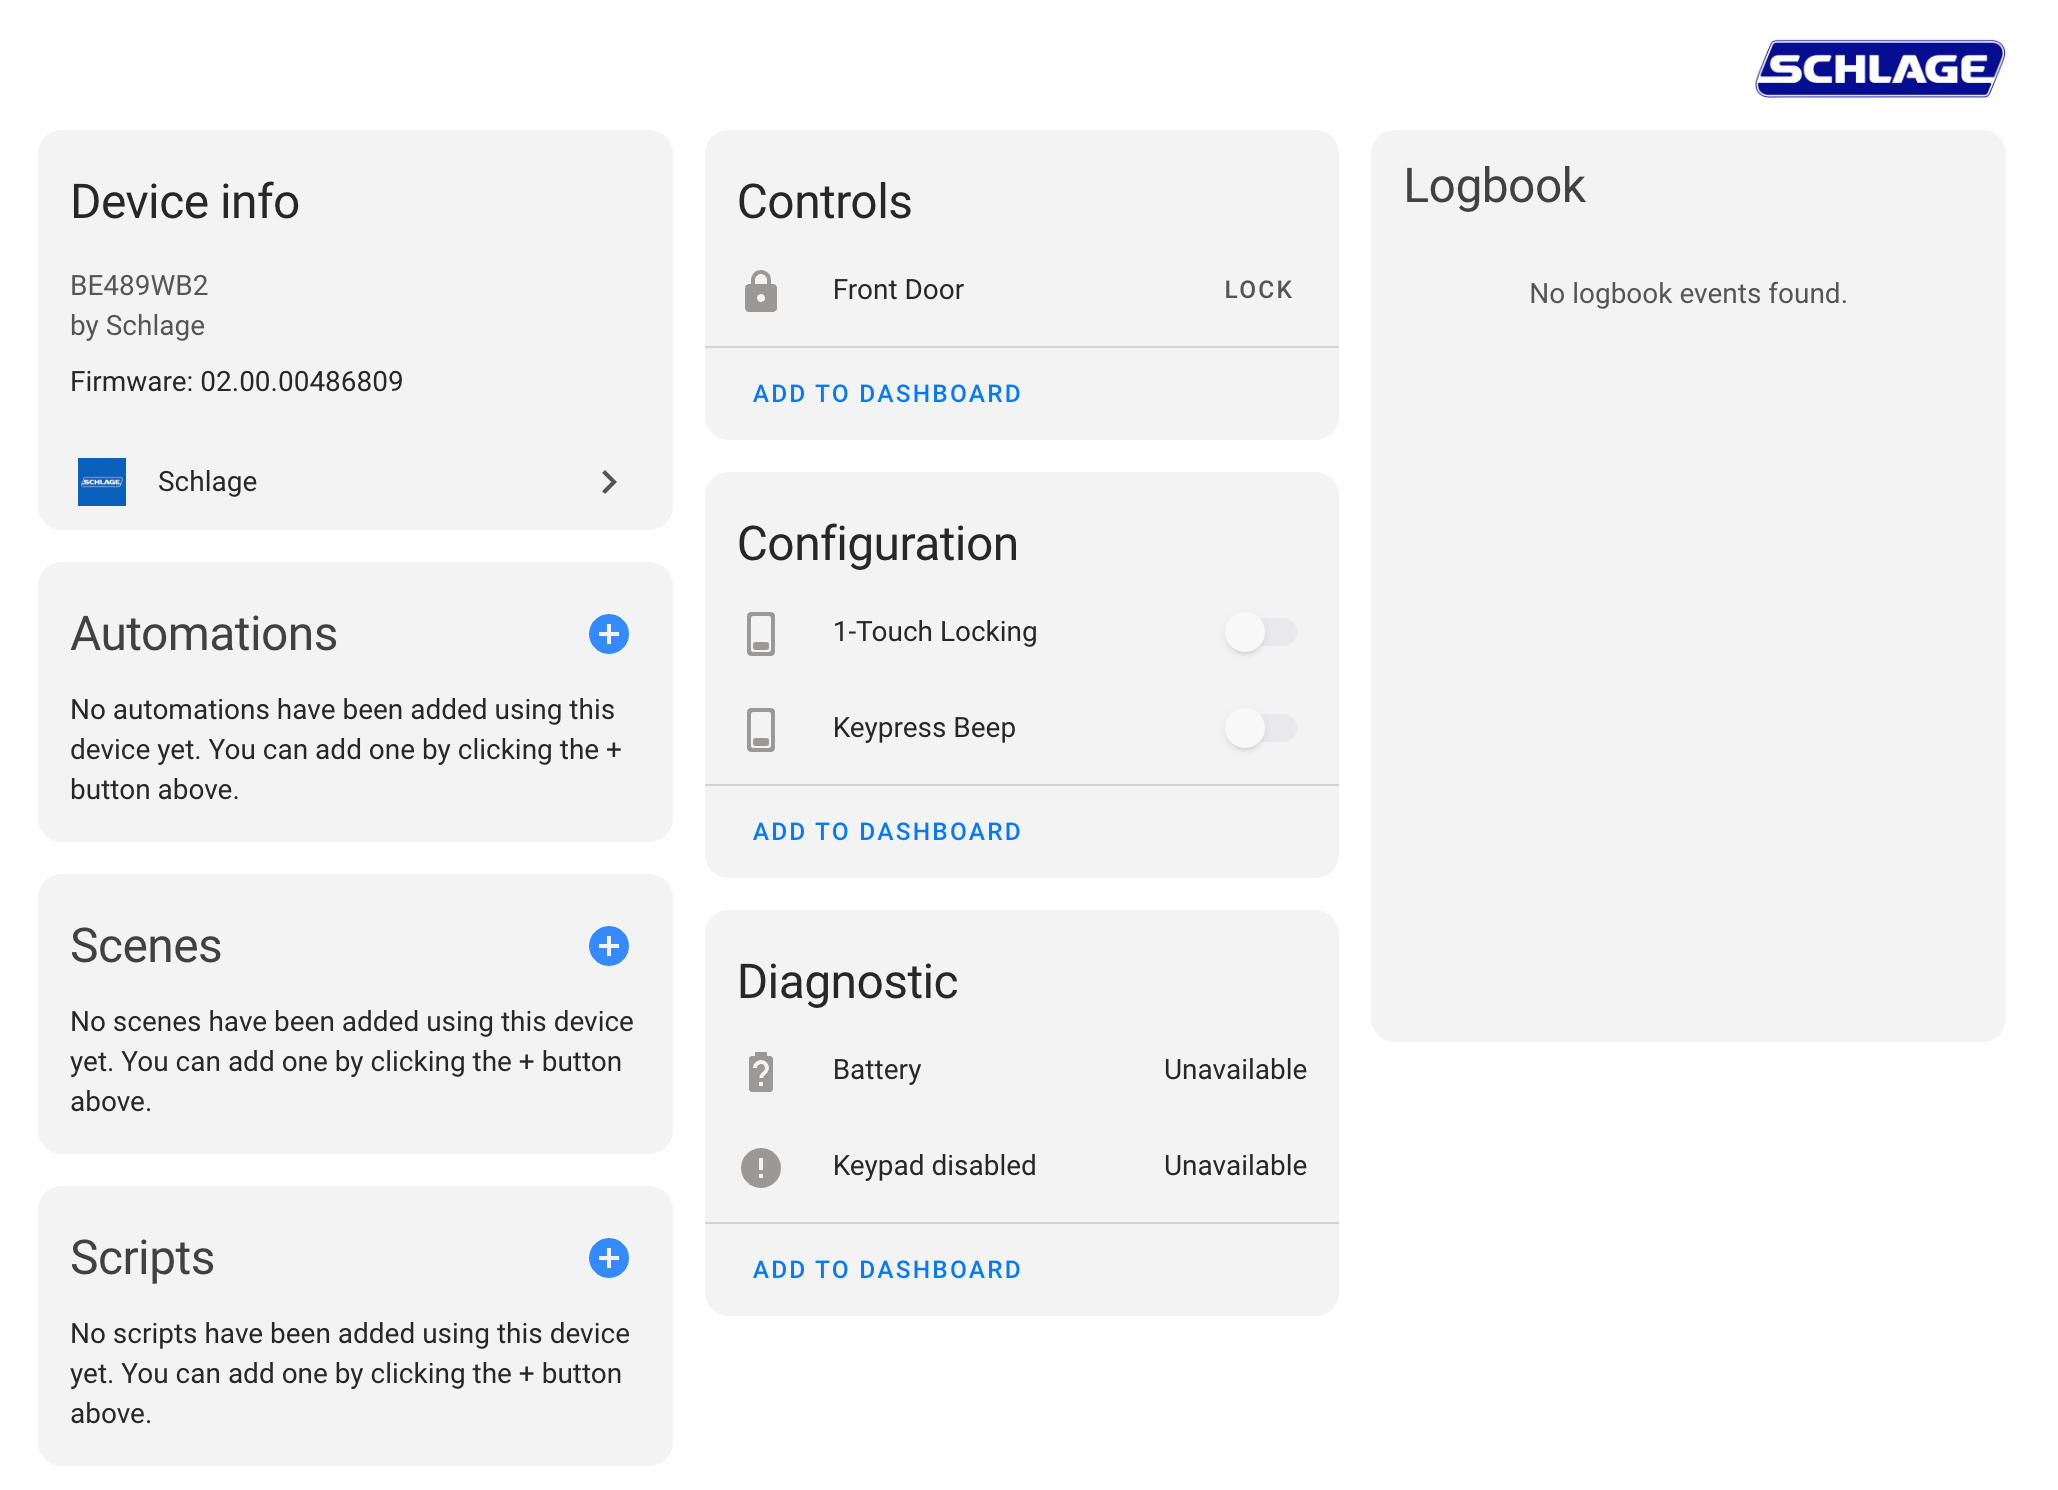The width and height of the screenshot is (2058, 1490).
Task: Click the lock icon beside Front Door
Action: 761,291
